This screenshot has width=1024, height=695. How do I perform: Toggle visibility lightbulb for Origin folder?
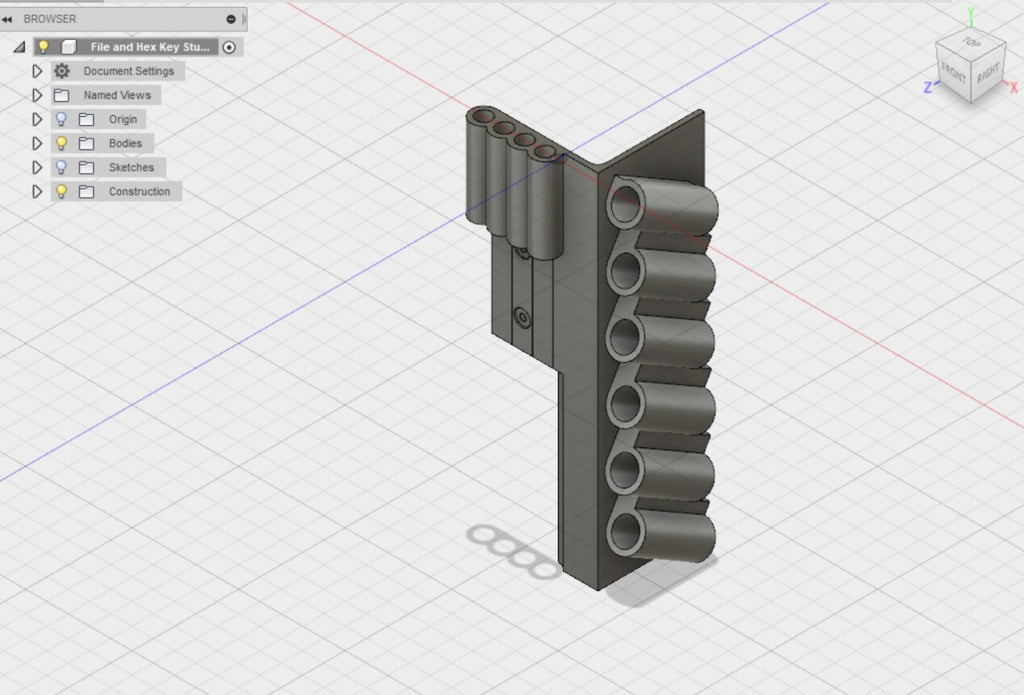[x=62, y=119]
